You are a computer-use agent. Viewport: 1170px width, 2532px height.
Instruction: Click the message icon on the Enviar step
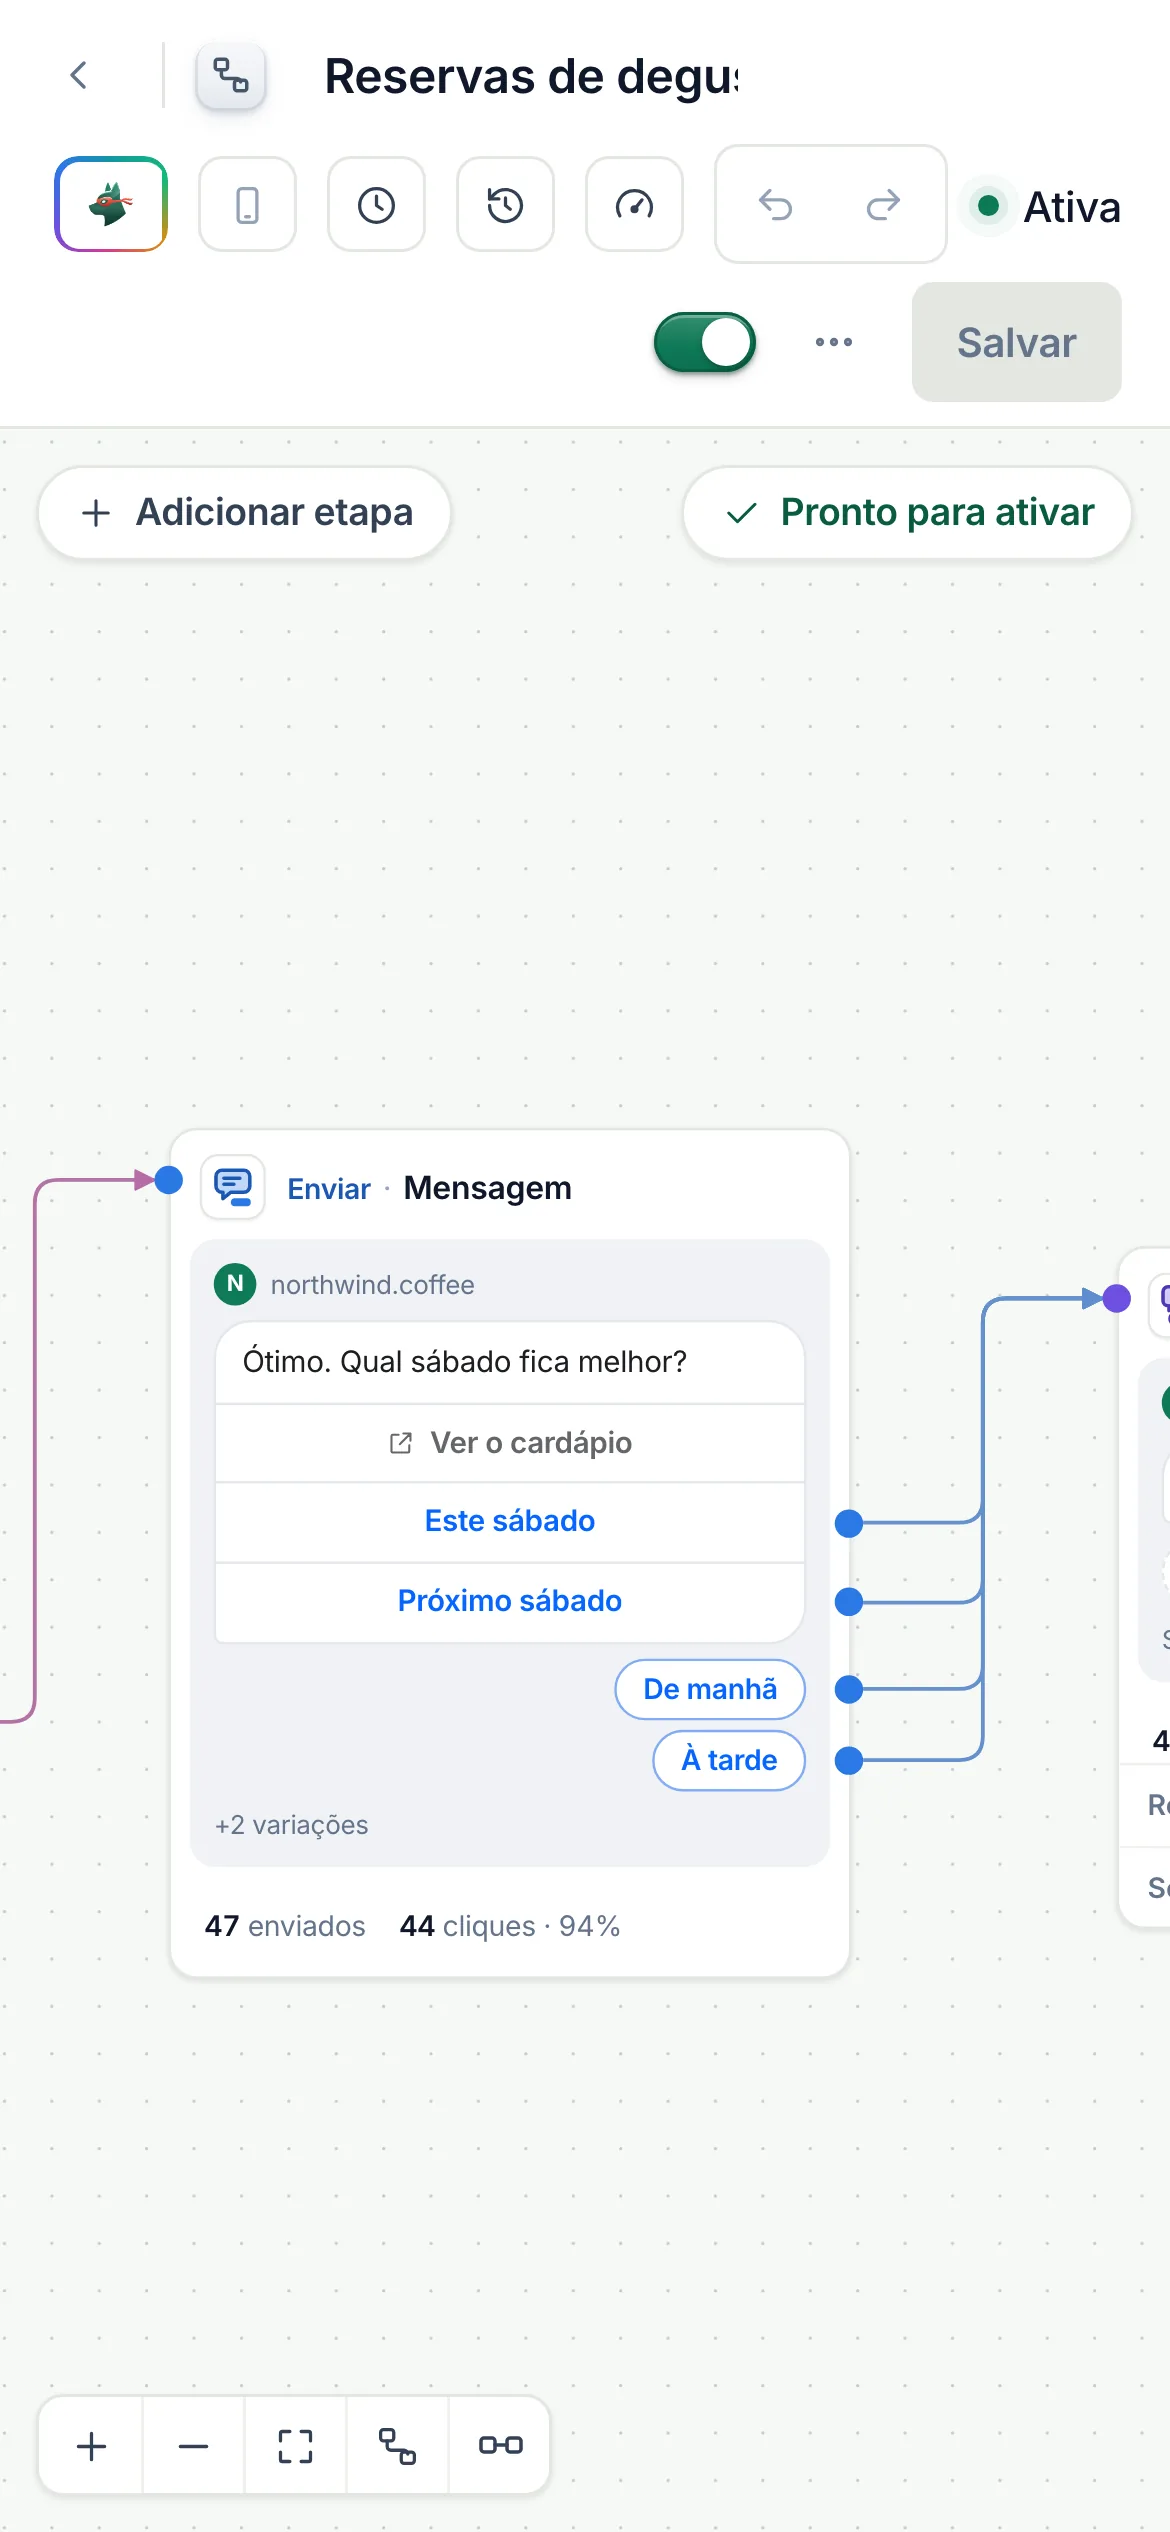coord(233,1187)
